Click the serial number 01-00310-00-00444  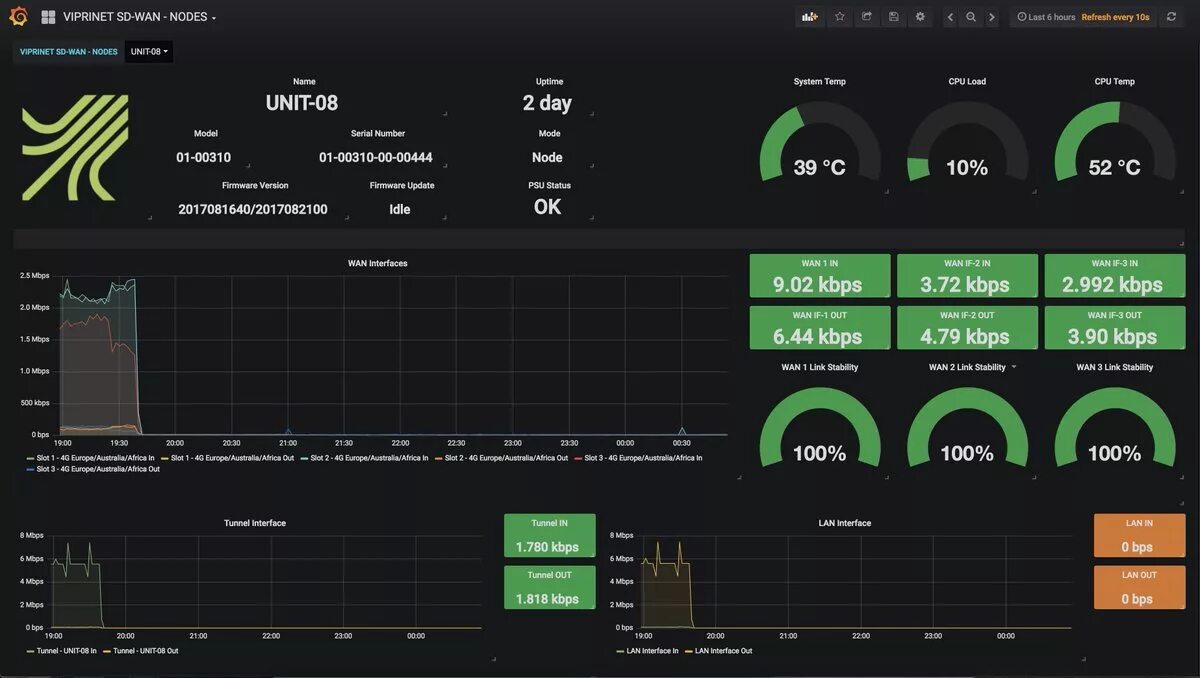376,158
